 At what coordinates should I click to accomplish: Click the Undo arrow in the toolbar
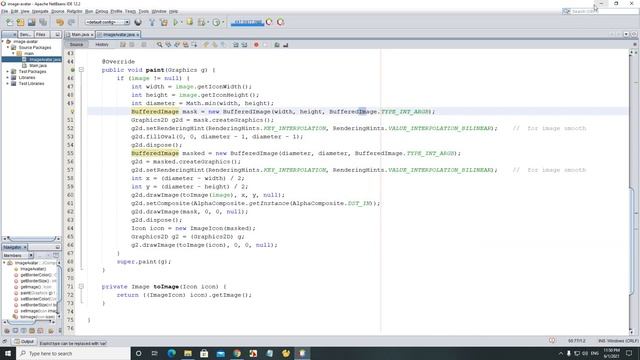click(x=60, y=22)
